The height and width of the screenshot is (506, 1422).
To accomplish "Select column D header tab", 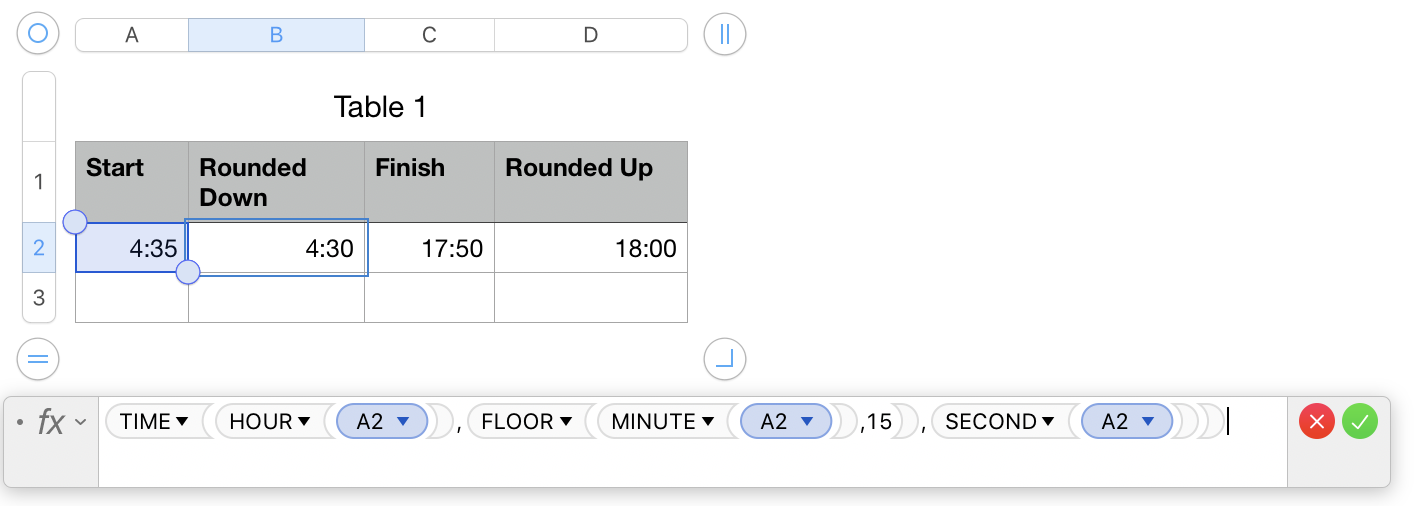I will 590,35.
